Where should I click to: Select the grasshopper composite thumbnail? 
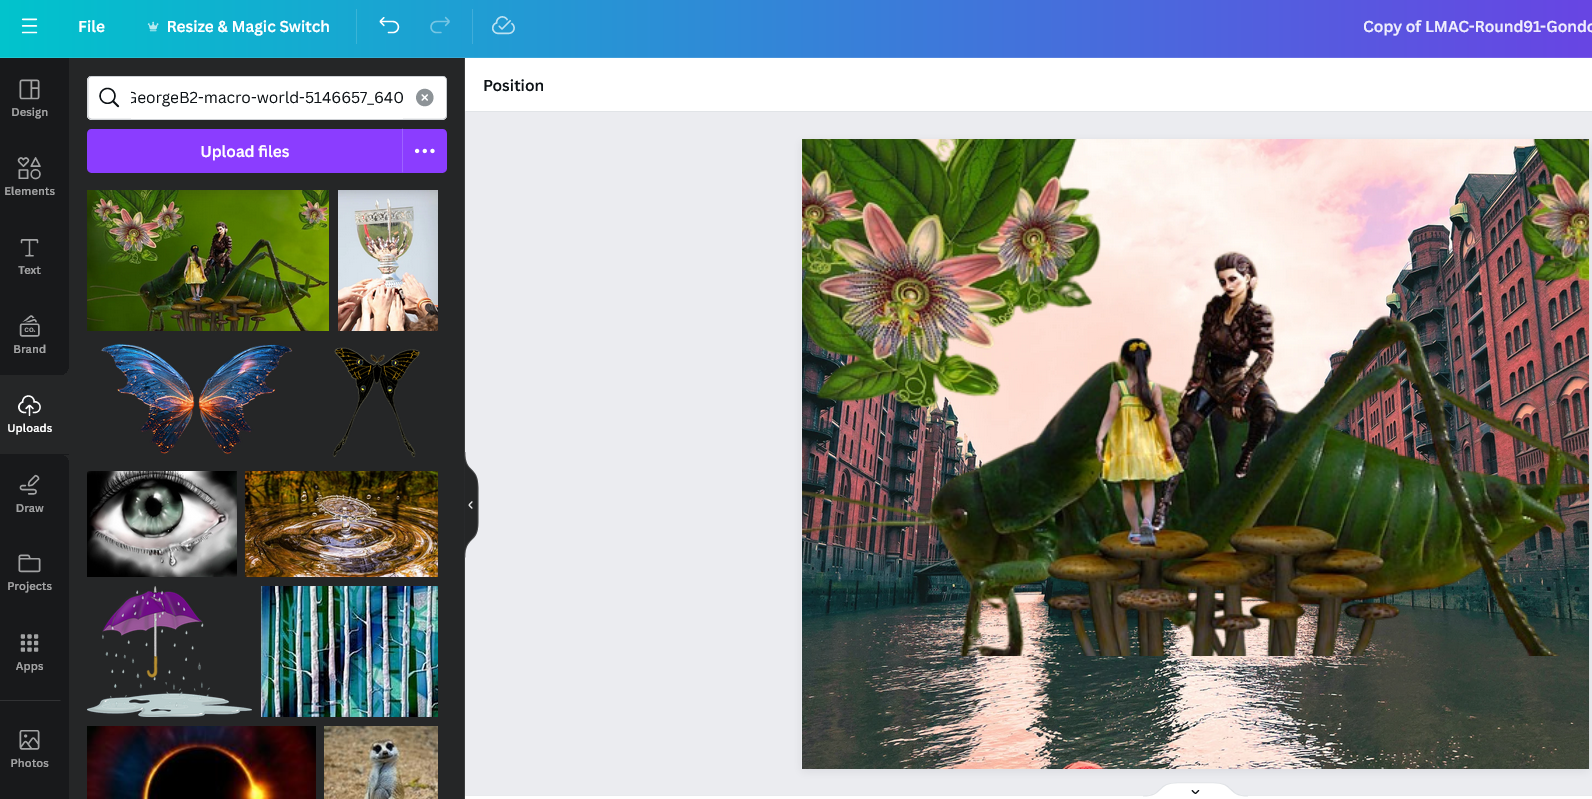point(208,260)
